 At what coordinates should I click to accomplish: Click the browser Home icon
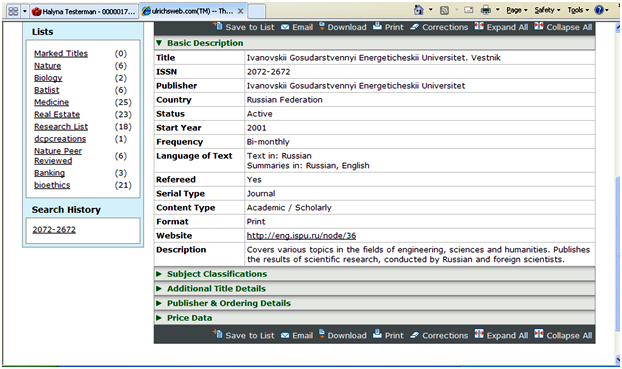coord(419,10)
